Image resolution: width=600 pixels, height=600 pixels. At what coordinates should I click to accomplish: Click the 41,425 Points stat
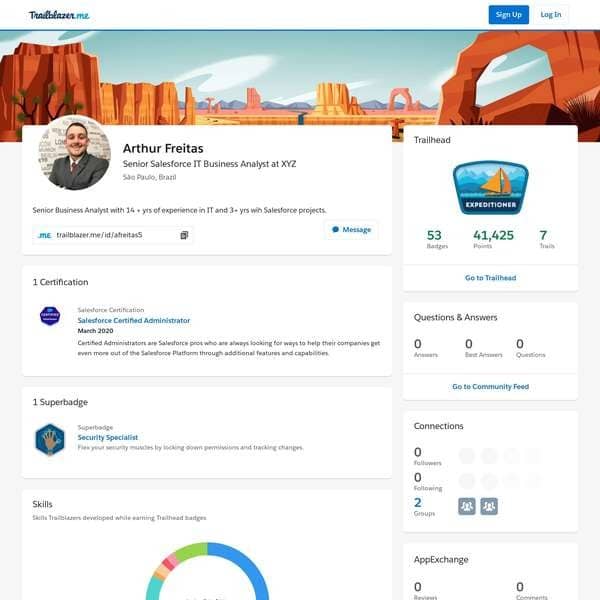pyautogui.click(x=492, y=239)
